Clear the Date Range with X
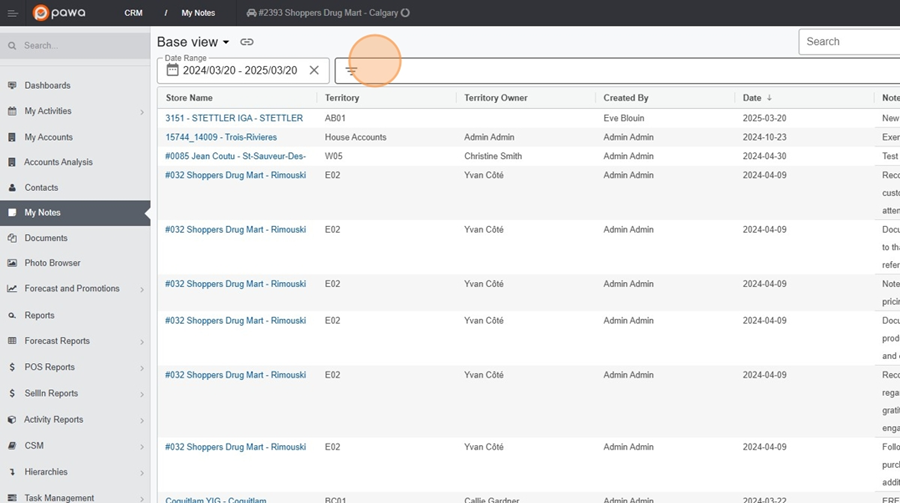The height and width of the screenshot is (503, 900). (x=314, y=70)
